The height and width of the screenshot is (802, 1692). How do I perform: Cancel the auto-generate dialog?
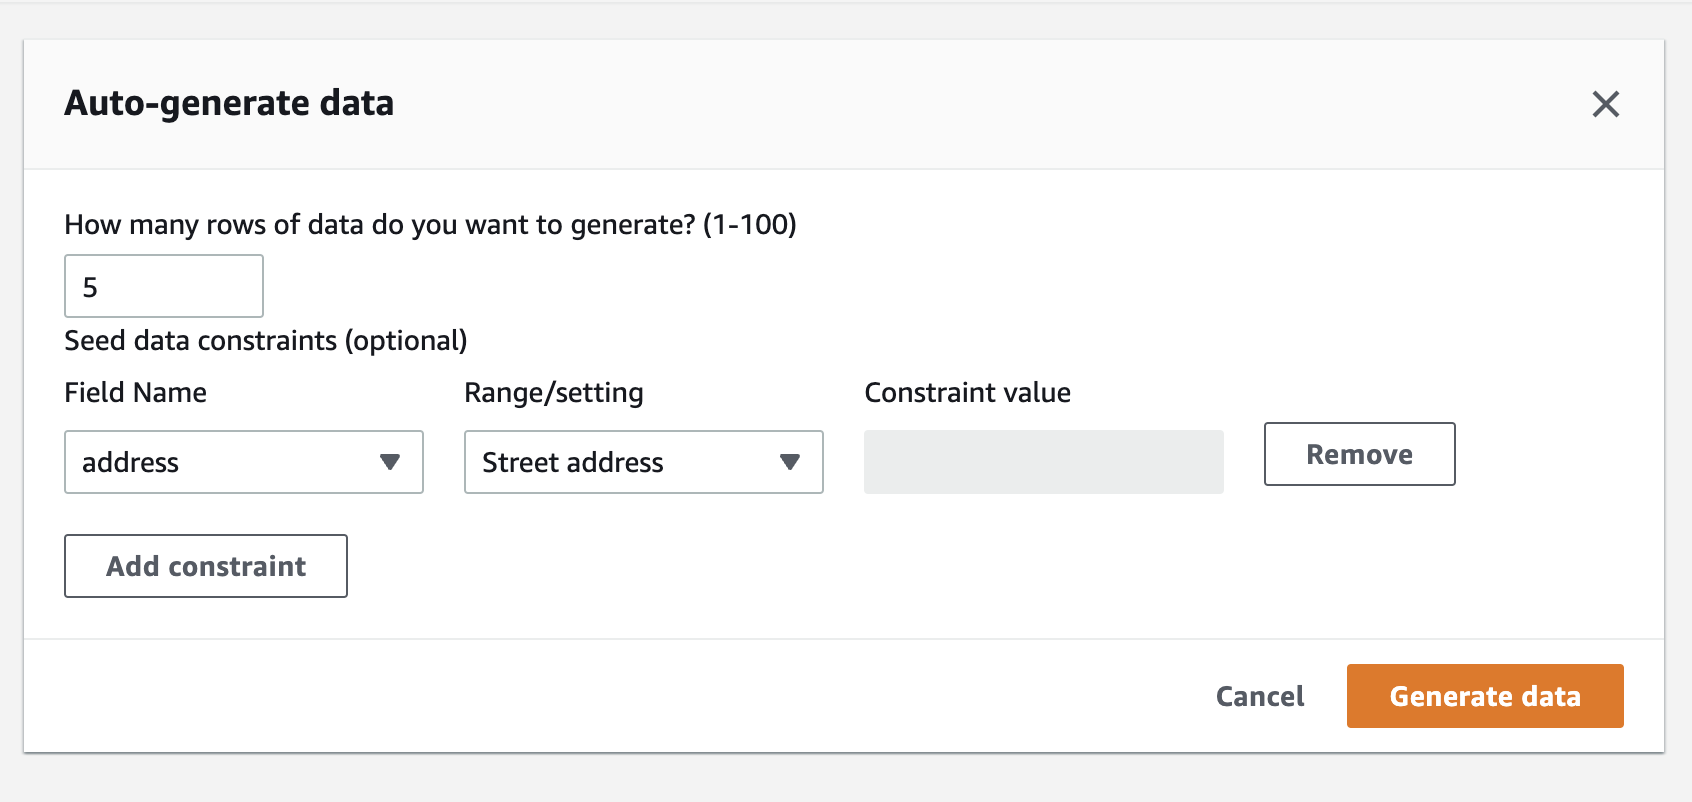tap(1260, 696)
